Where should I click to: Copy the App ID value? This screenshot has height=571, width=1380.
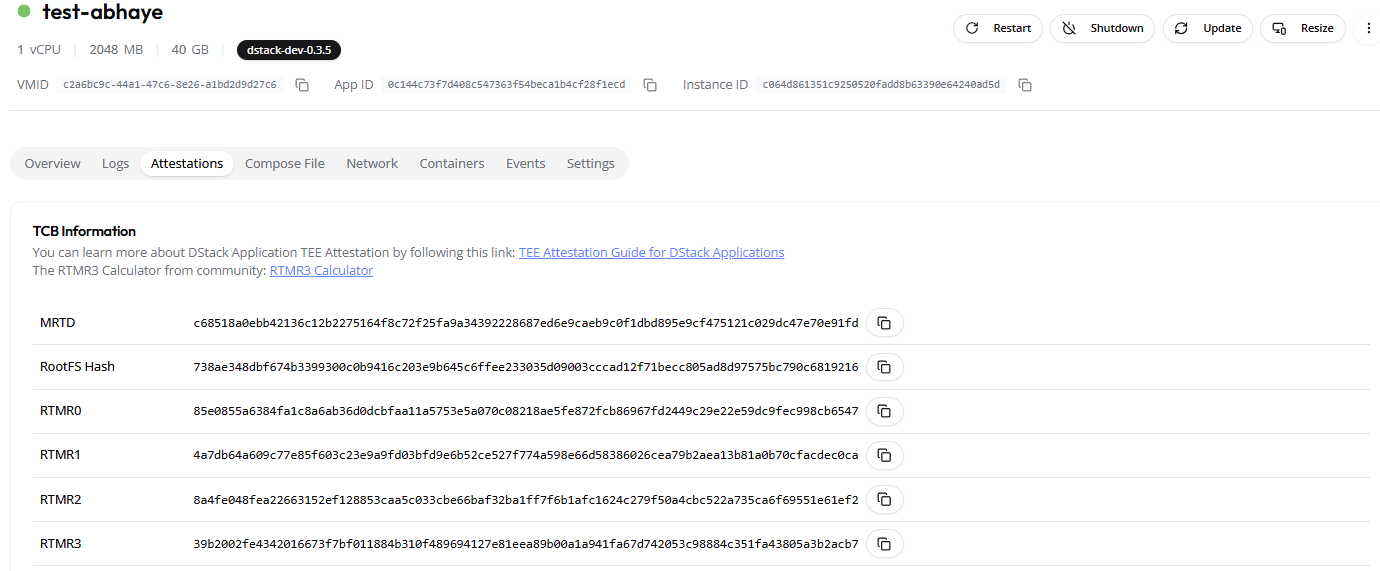click(x=650, y=85)
